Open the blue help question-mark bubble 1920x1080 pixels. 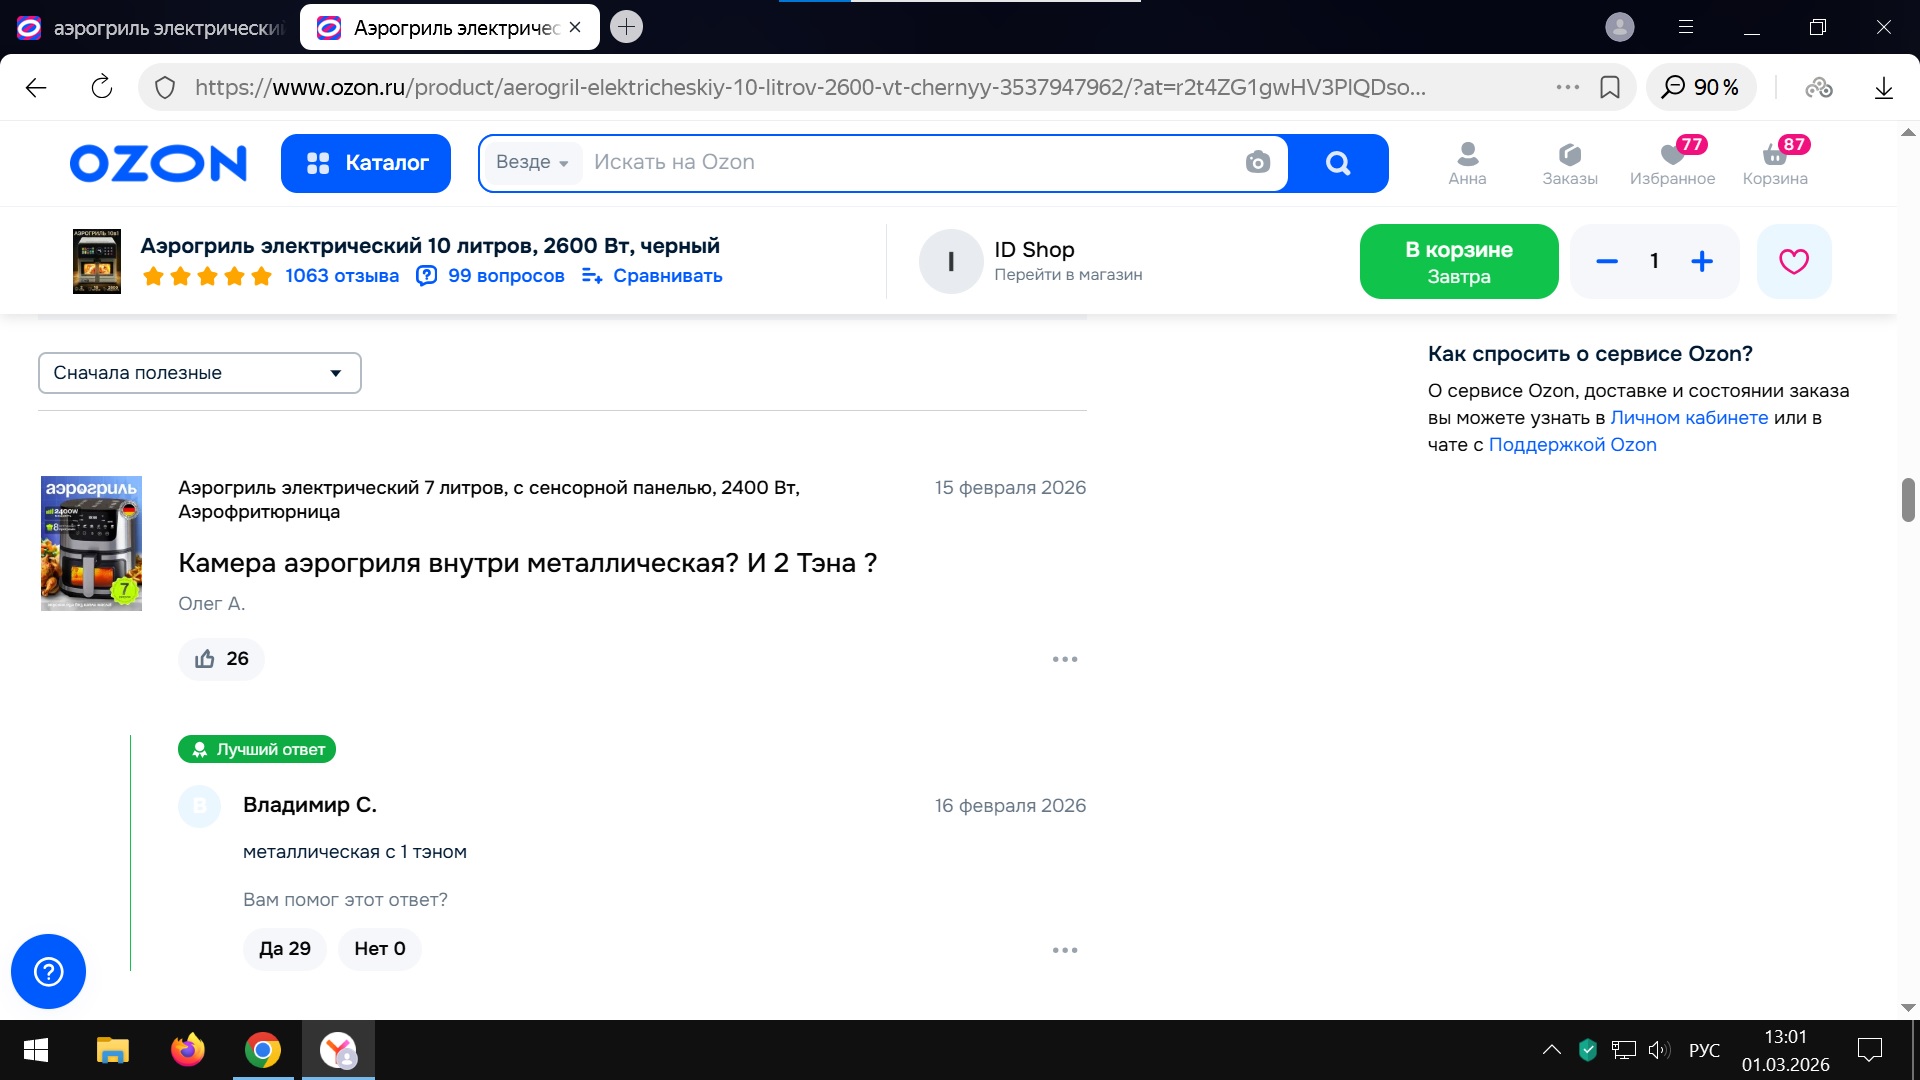point(48,971)
